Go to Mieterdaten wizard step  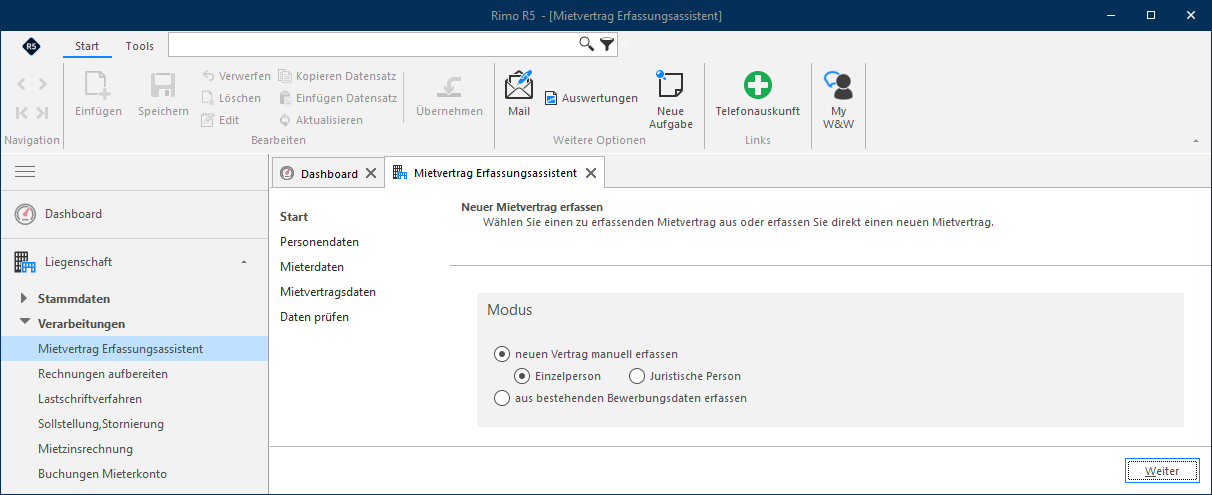click(312, 267)
